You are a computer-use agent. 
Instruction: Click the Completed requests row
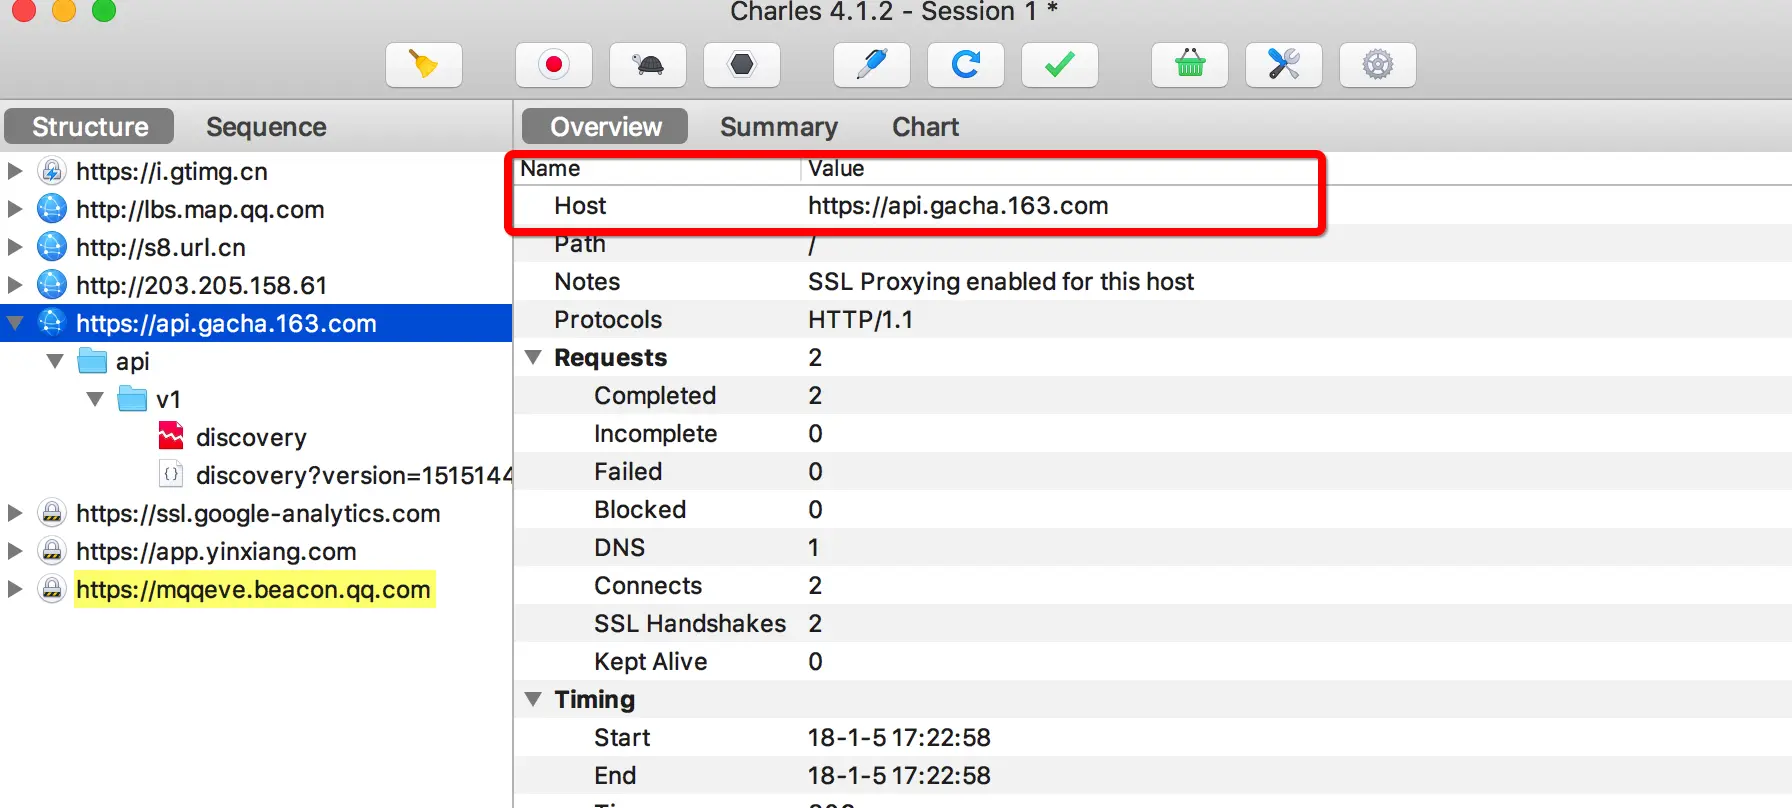click(1153, 396)
